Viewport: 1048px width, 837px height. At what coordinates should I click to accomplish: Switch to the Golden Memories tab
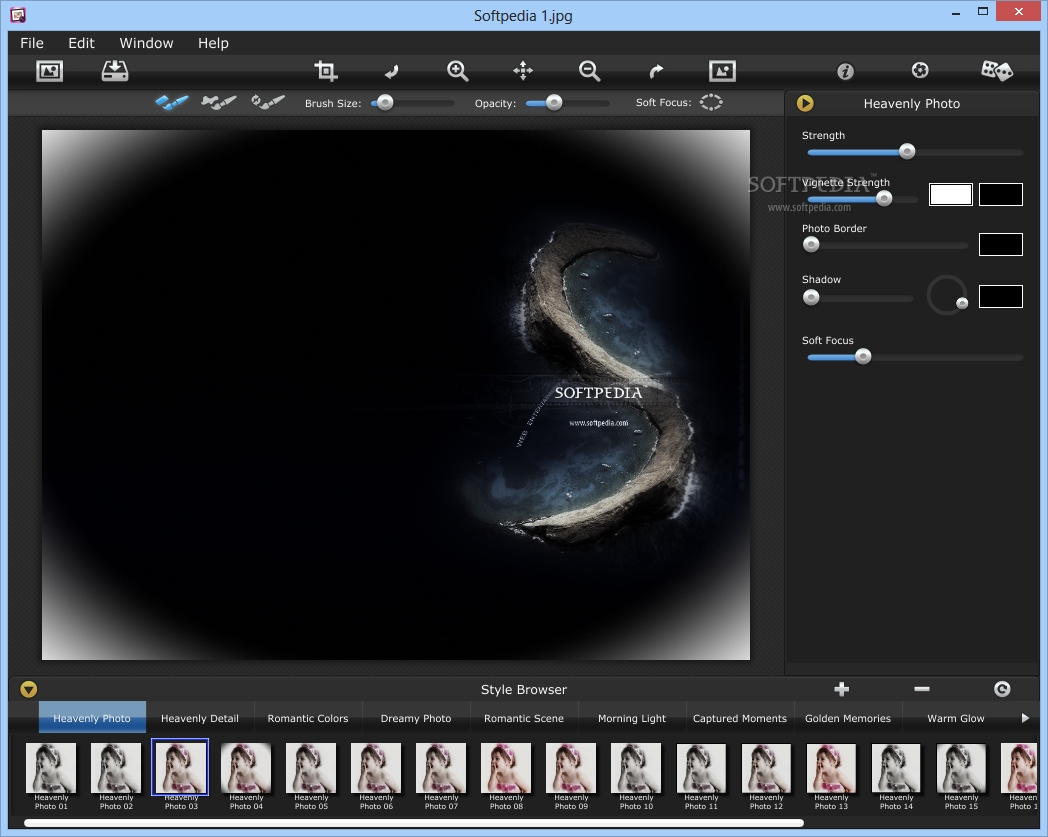click(x=847, y=718)
